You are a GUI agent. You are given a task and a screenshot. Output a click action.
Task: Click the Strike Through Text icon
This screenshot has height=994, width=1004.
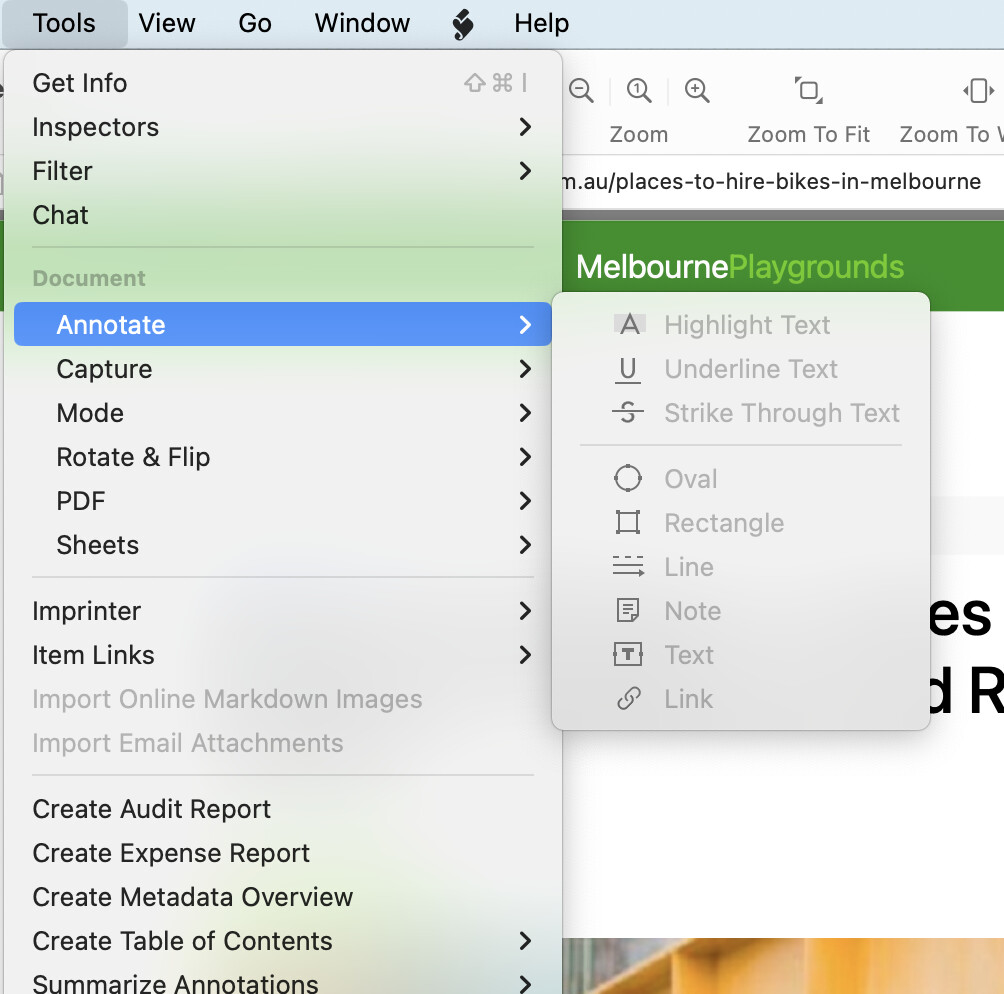pyautogui.click(x=628, y=413)
